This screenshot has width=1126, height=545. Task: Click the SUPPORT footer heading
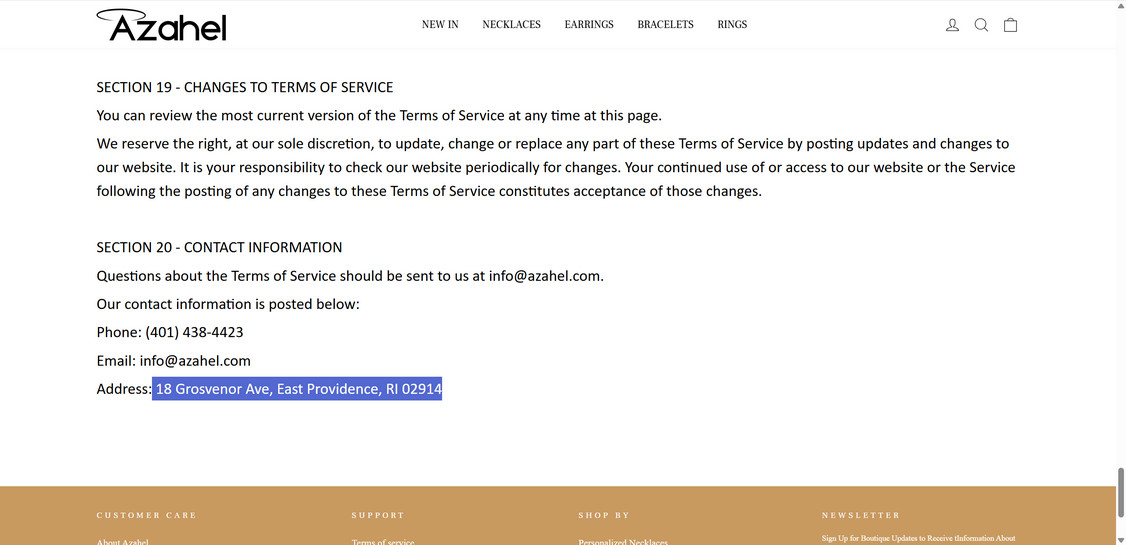378,516
